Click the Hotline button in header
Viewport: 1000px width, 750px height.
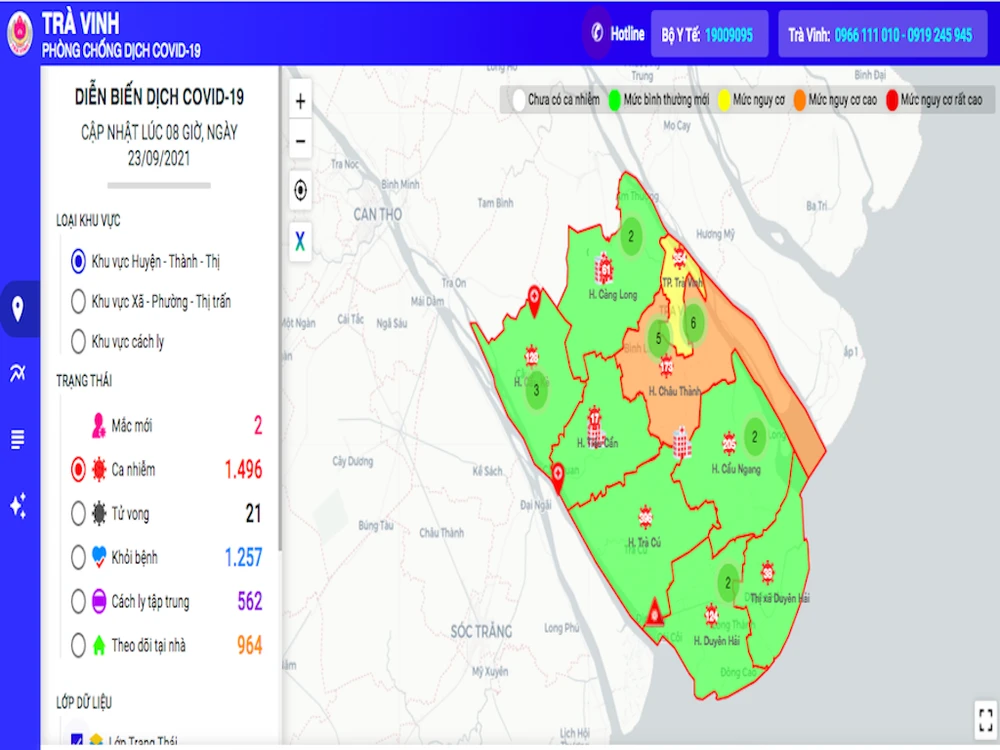point(616,34)
